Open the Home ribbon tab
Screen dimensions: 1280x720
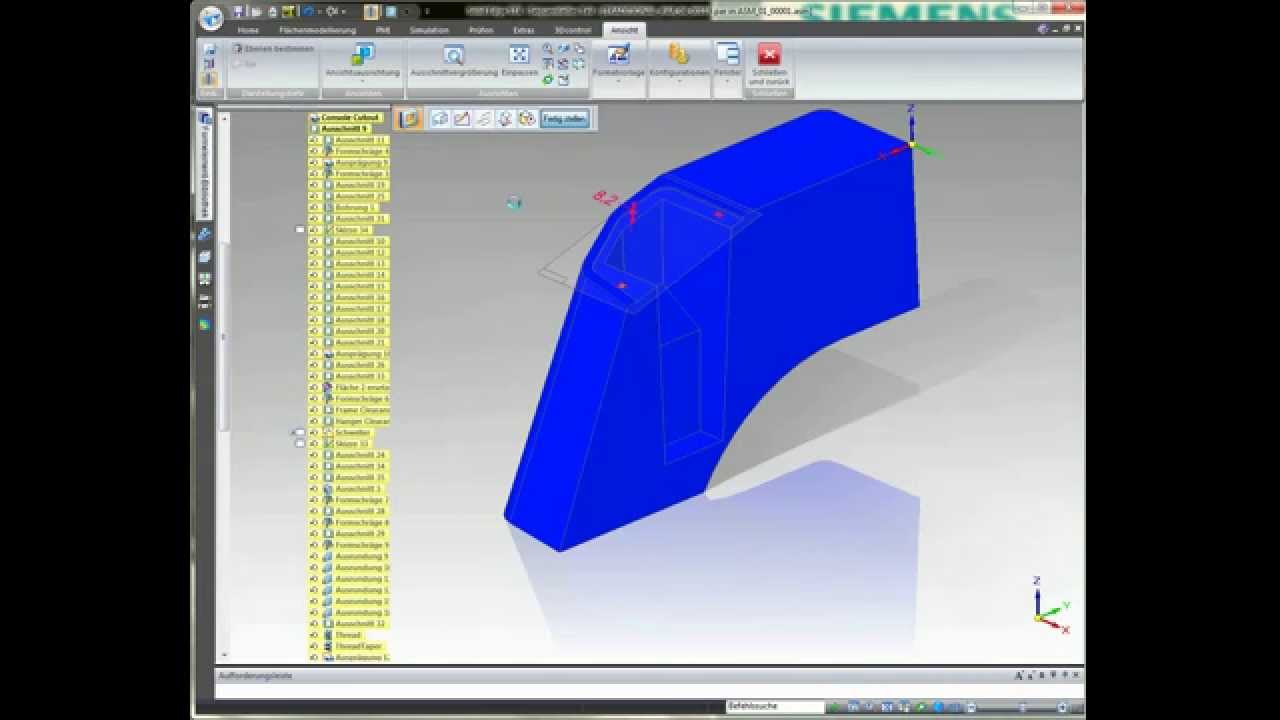click(248, 30)
